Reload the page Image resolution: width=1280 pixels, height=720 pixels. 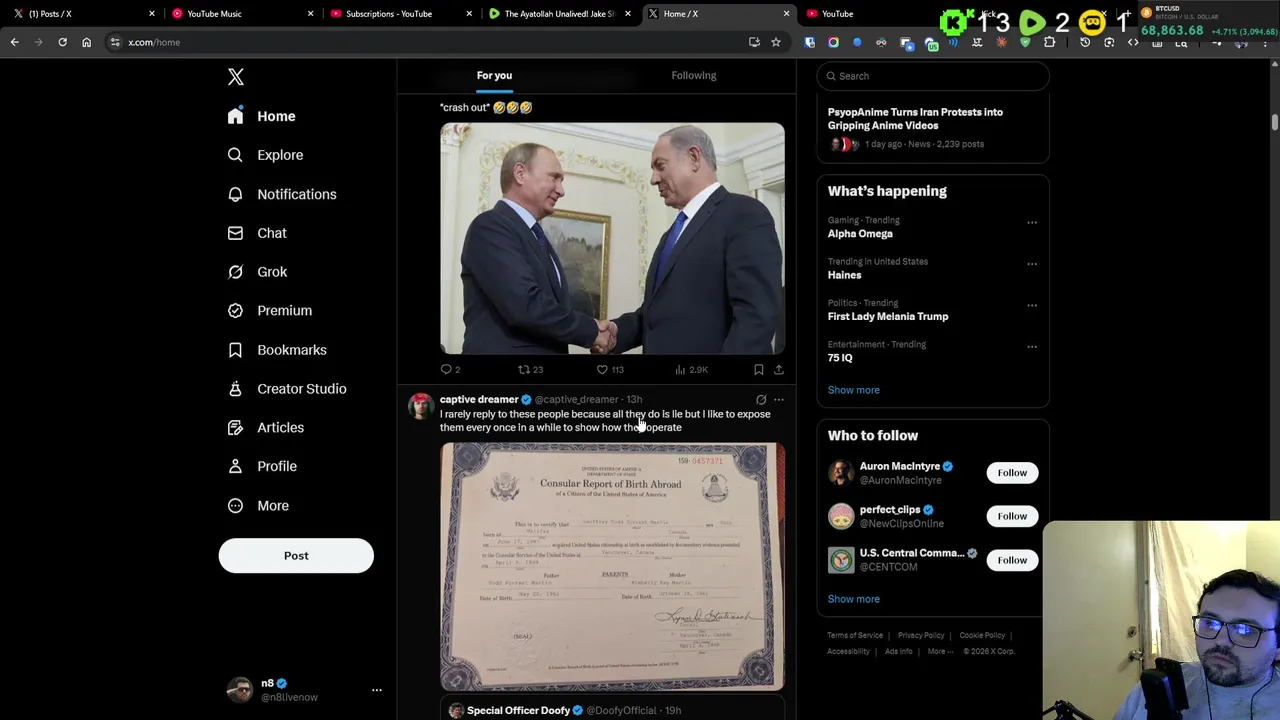[x=62, y=42]
